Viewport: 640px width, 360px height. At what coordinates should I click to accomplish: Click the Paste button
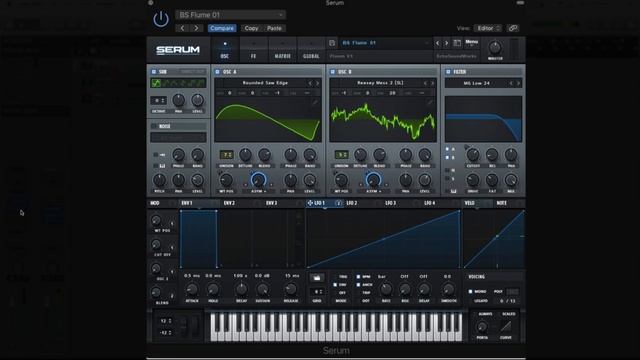point(274,28)
